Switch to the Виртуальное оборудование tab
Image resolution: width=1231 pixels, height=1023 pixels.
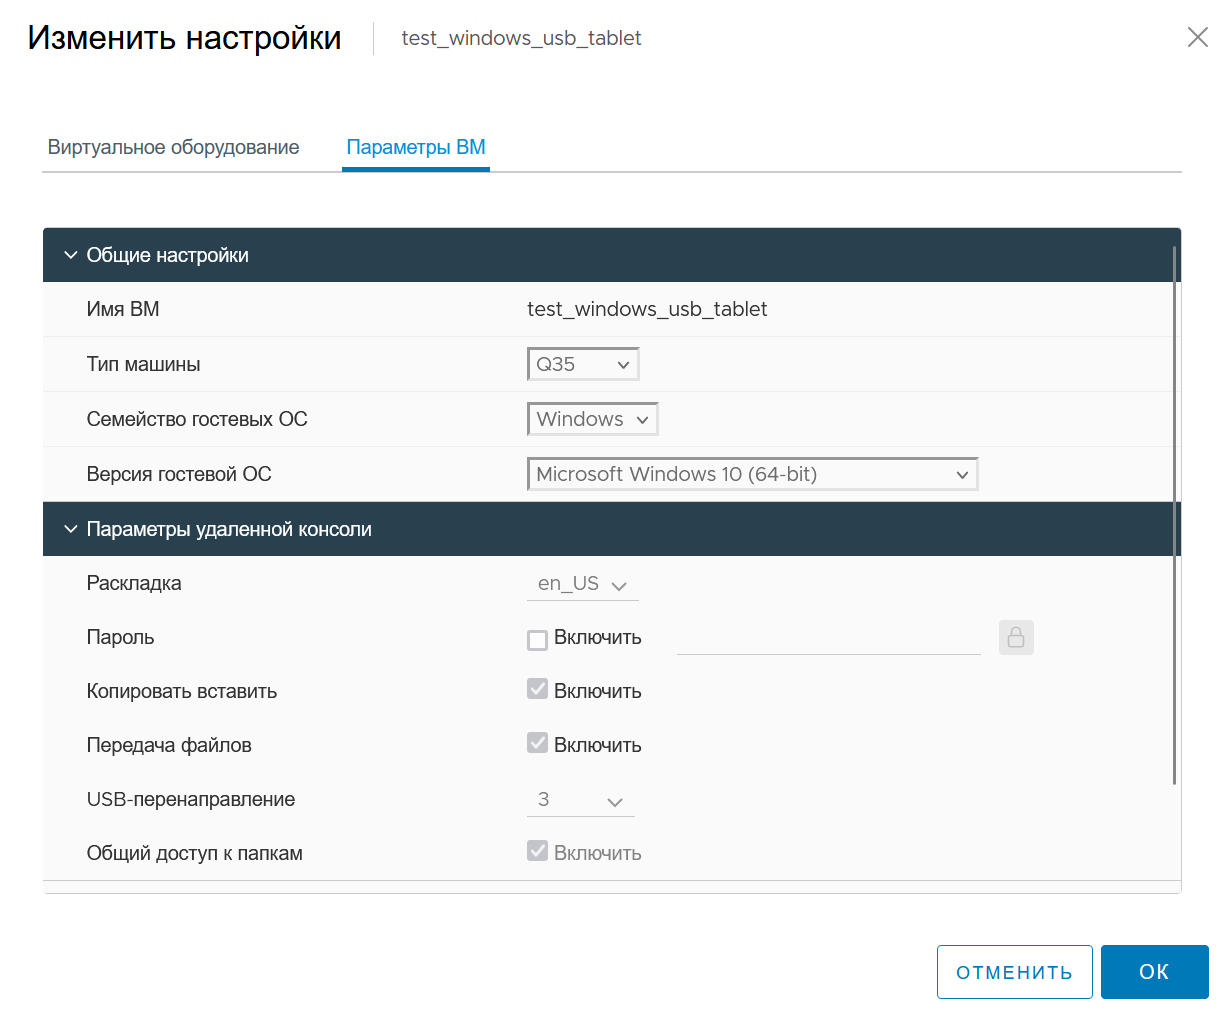(x=174, y=148)
